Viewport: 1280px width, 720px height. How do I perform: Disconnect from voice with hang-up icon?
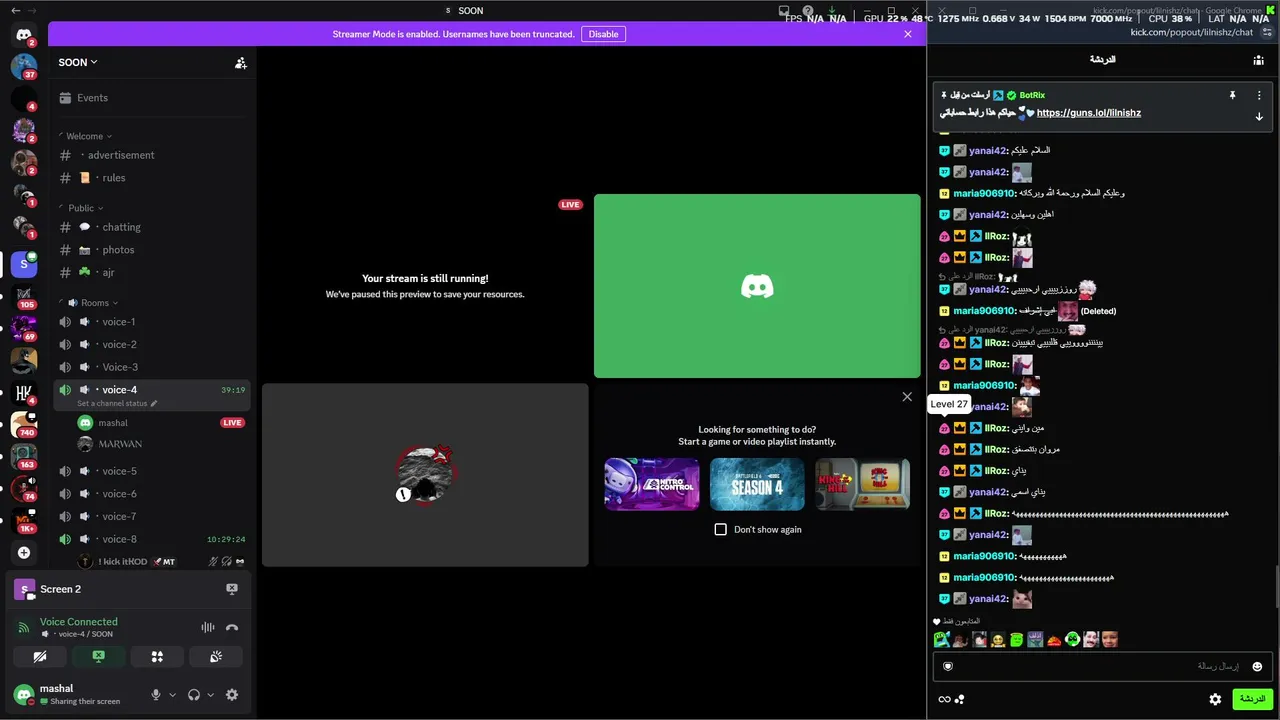pyautogui.click(x=232, y=628)
